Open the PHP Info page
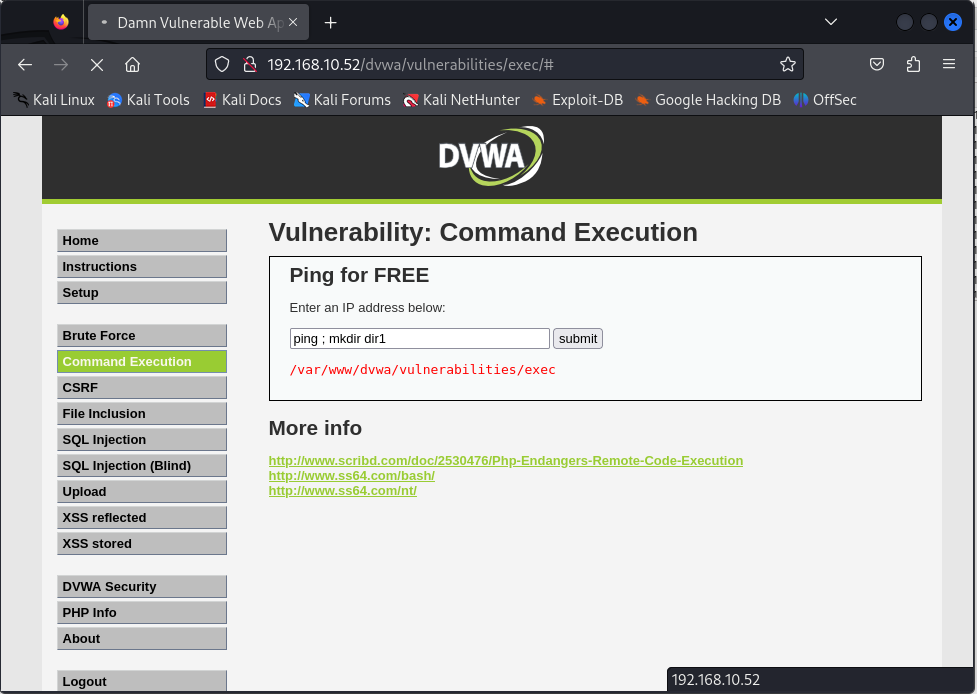The width and height of the screenshot is (977, 694). pyautogui.click(x=142, y=613)
